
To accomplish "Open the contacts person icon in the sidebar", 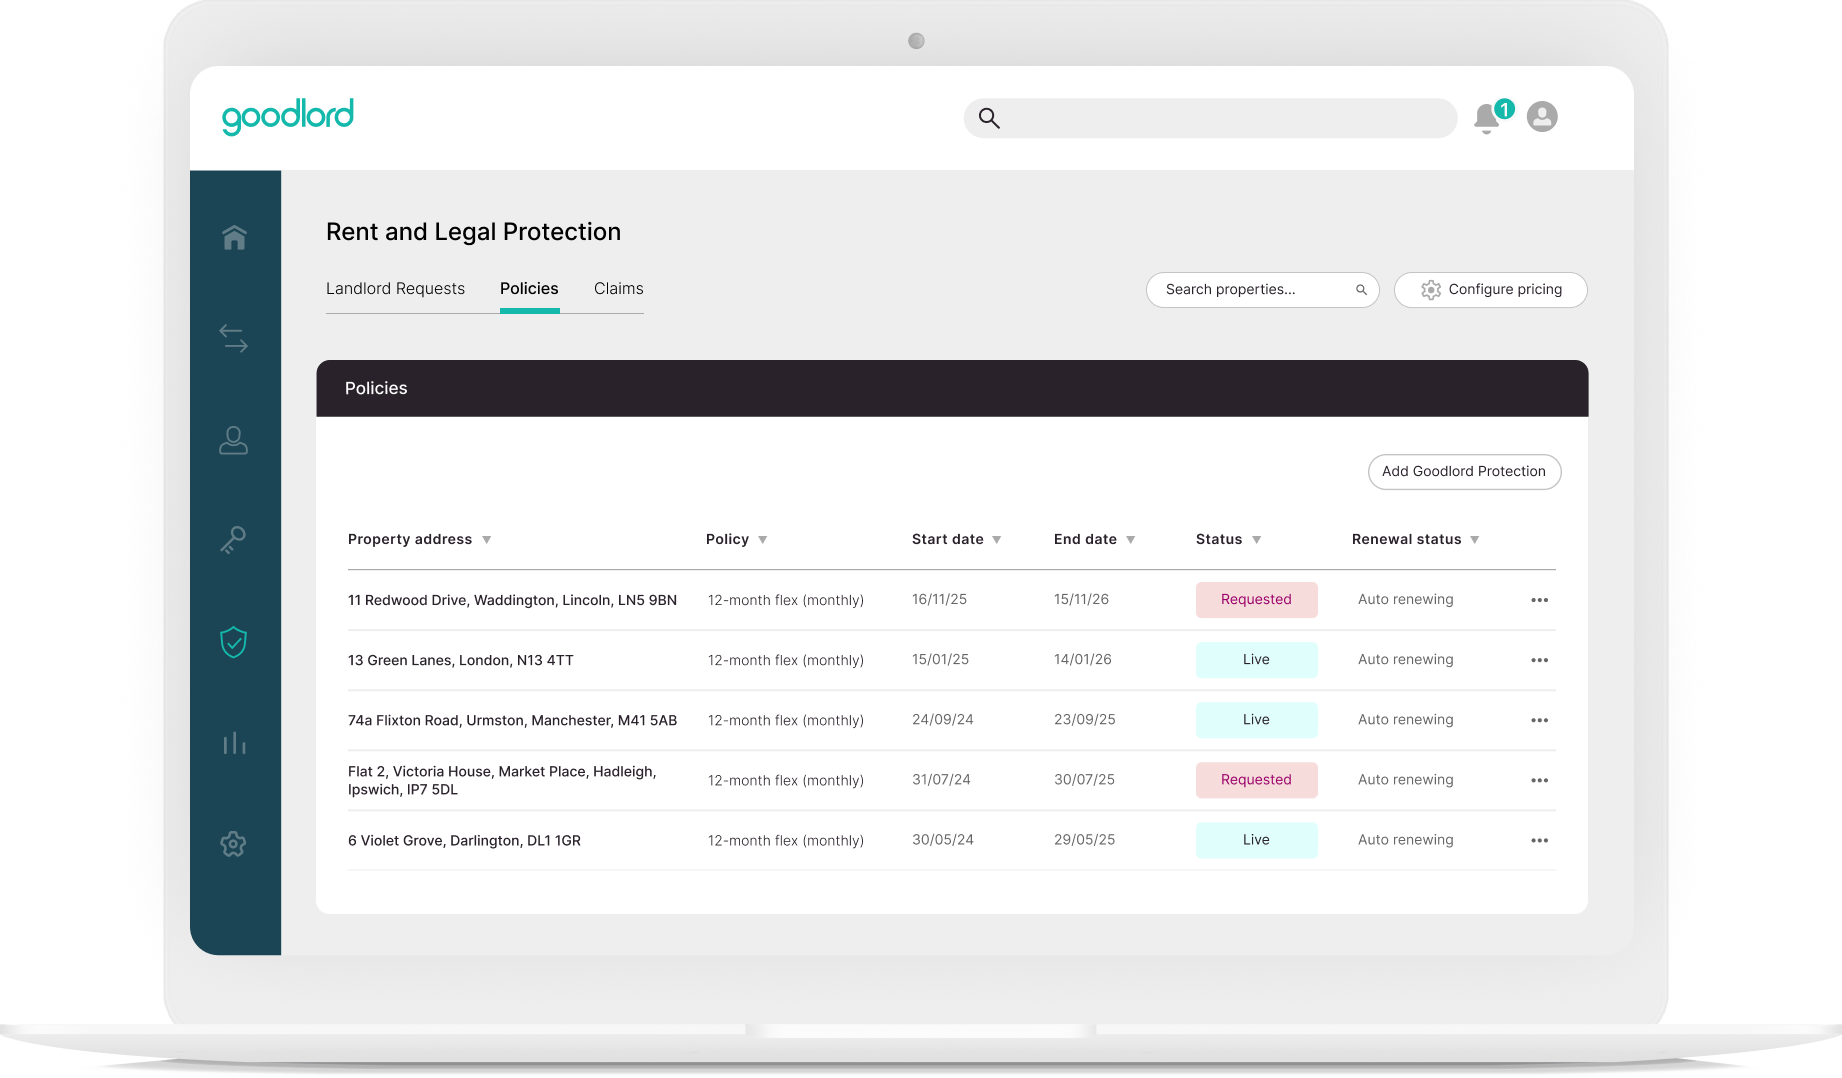I will click(234, 440).
